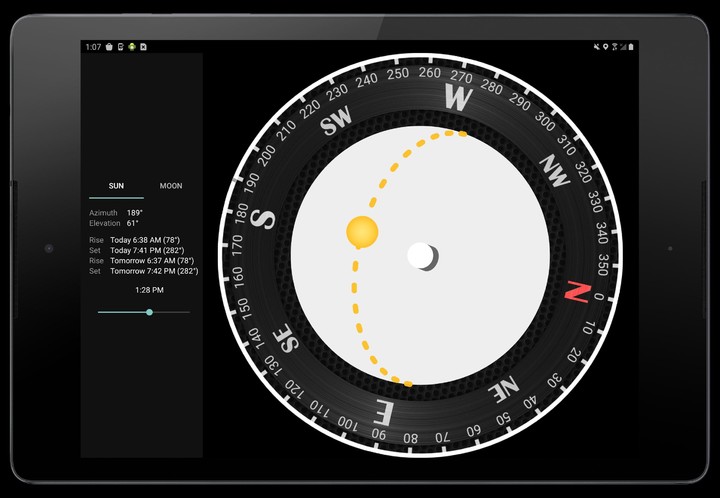Viewport: 720px width, 498px height.
Task: Click the 180 degree mark on the dial
Action: [242, 214]
